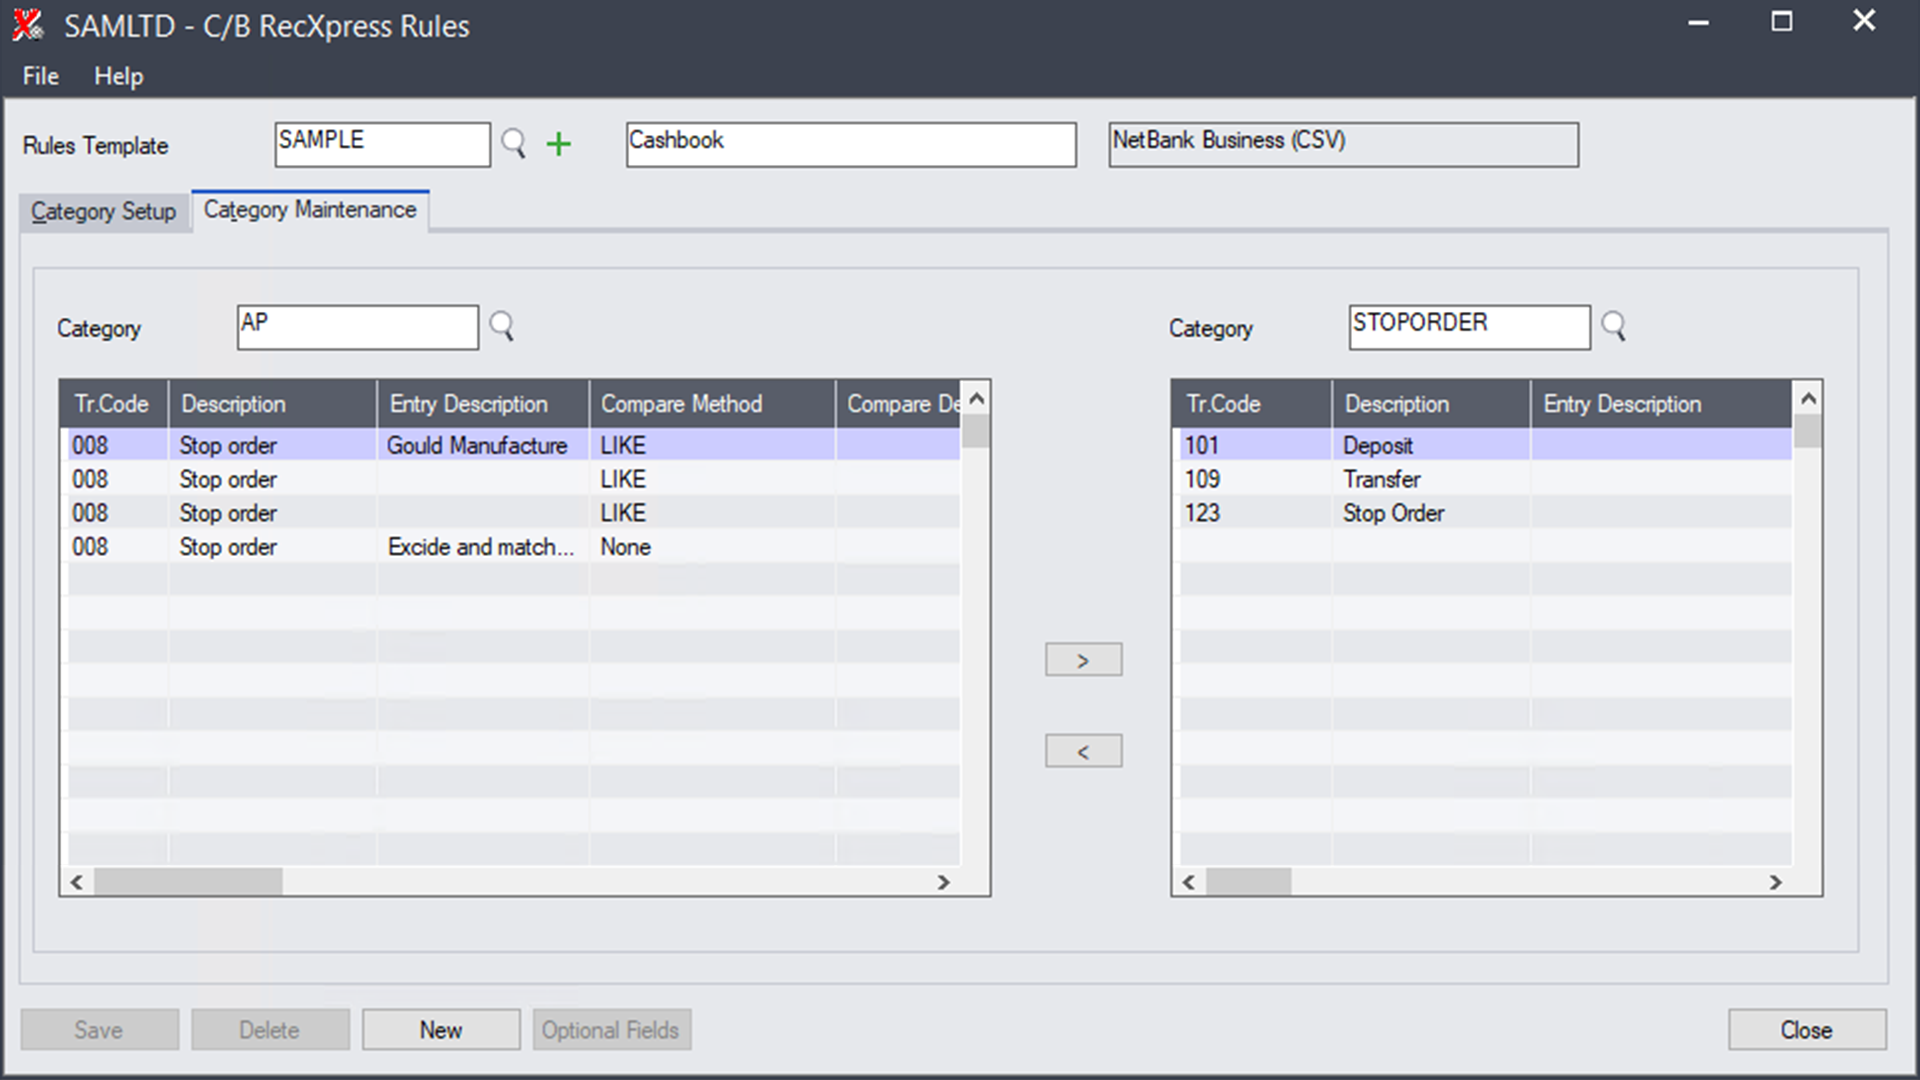
Task: Open the File menu
Action: (x=40, y=76)
